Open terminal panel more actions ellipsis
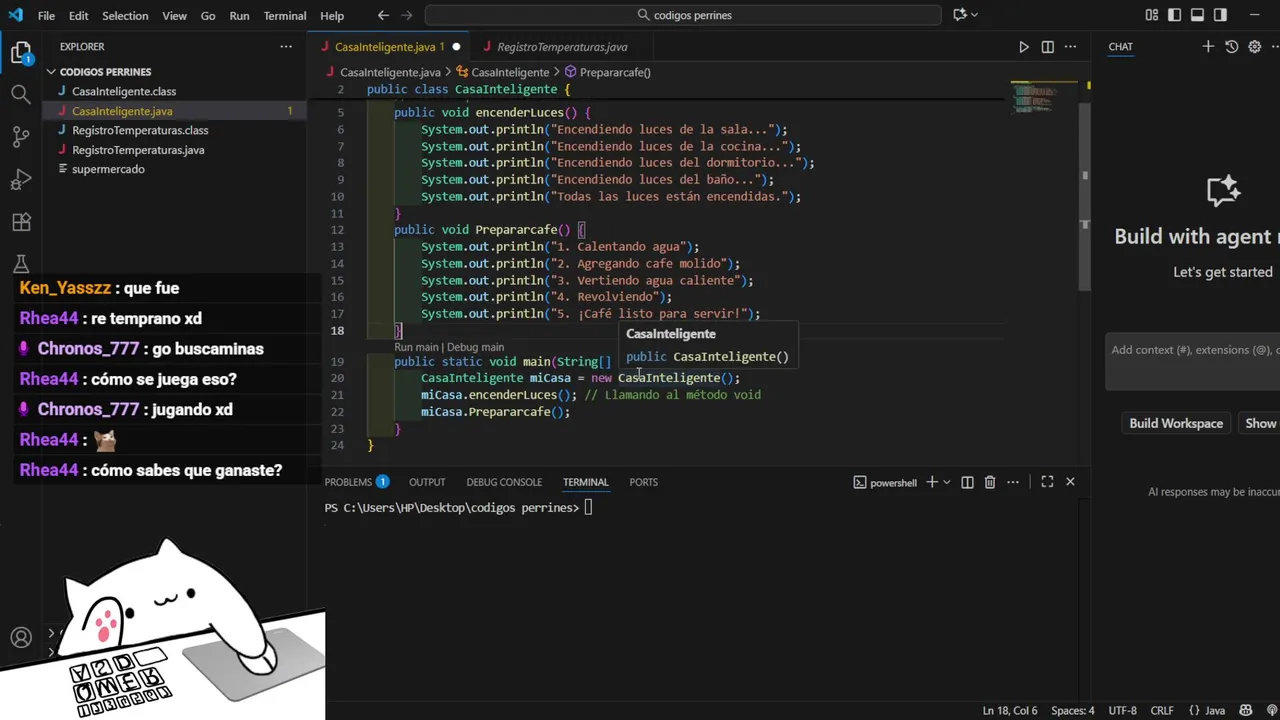This screenshot has width=1280, height=720. tap(1014, 482)
